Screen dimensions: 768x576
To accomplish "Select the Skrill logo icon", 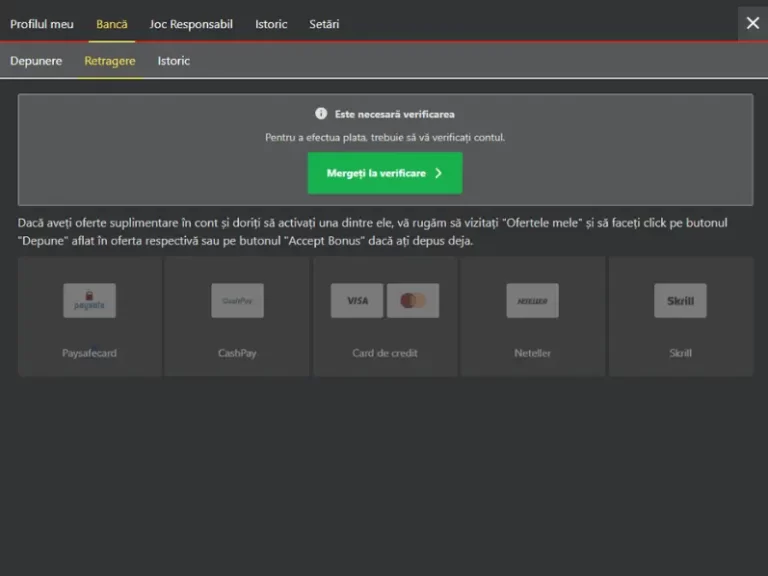I will (x=680, y=300).
